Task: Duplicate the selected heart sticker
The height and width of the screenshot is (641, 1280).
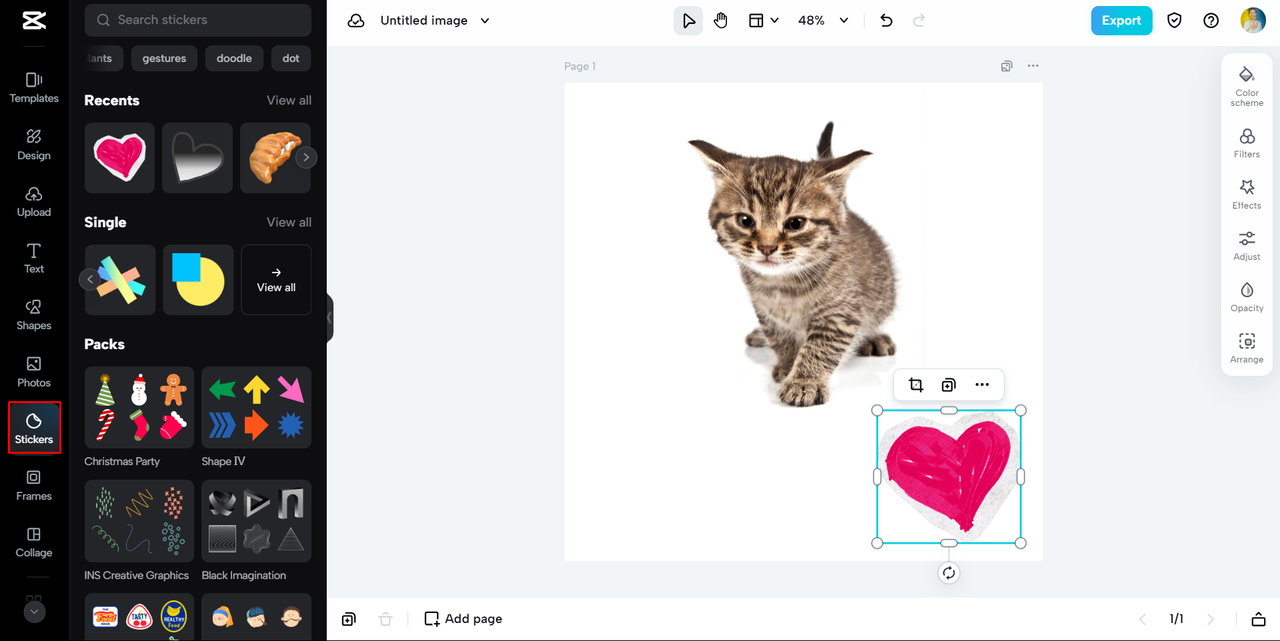Action: coord(948,385)
